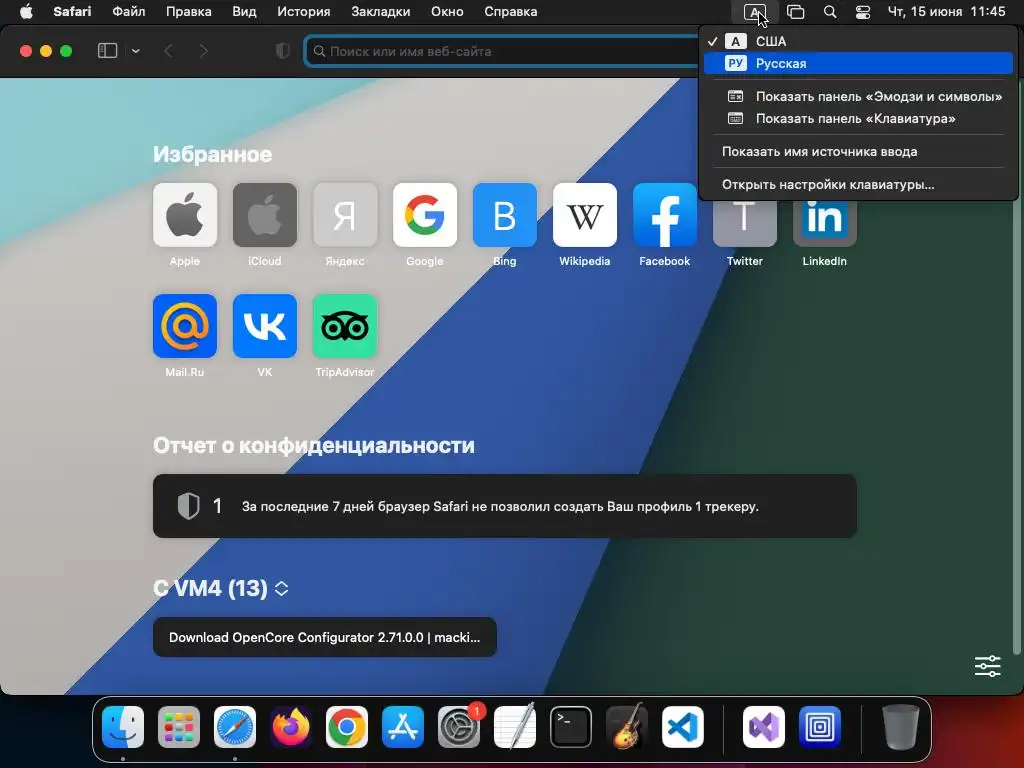Open System Settings from the Dock
Viewport: 1024px width, 768px height.
point(459,726)
